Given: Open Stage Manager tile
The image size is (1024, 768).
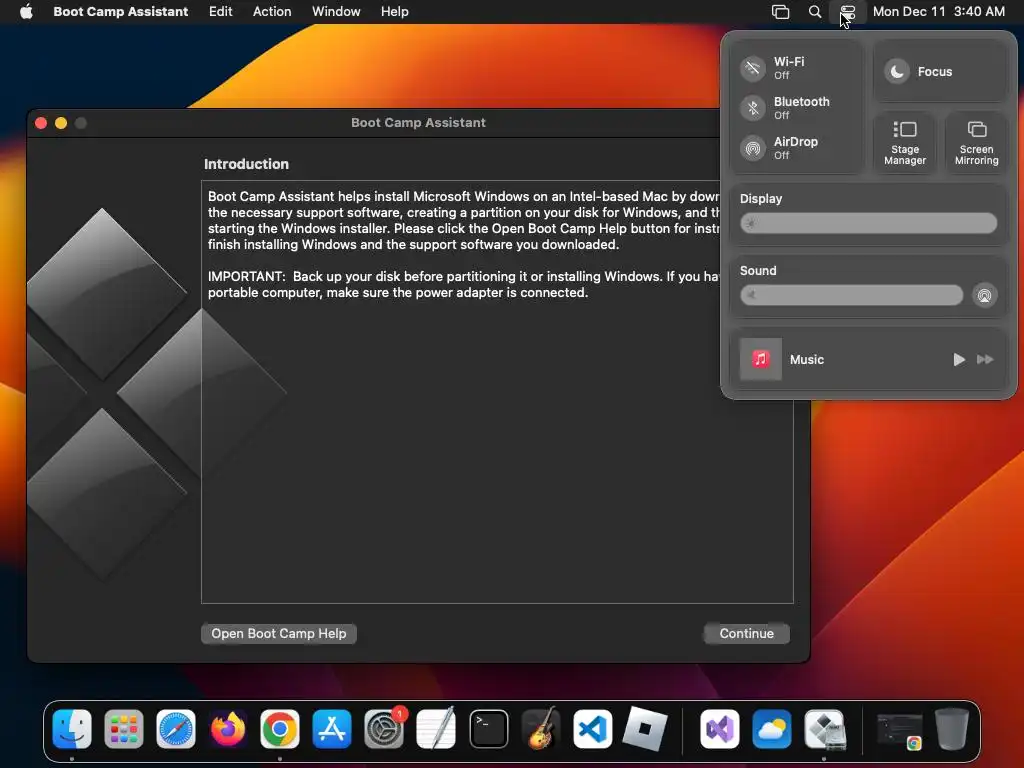Looking at the screenshot, I should (x=904, y=142).
